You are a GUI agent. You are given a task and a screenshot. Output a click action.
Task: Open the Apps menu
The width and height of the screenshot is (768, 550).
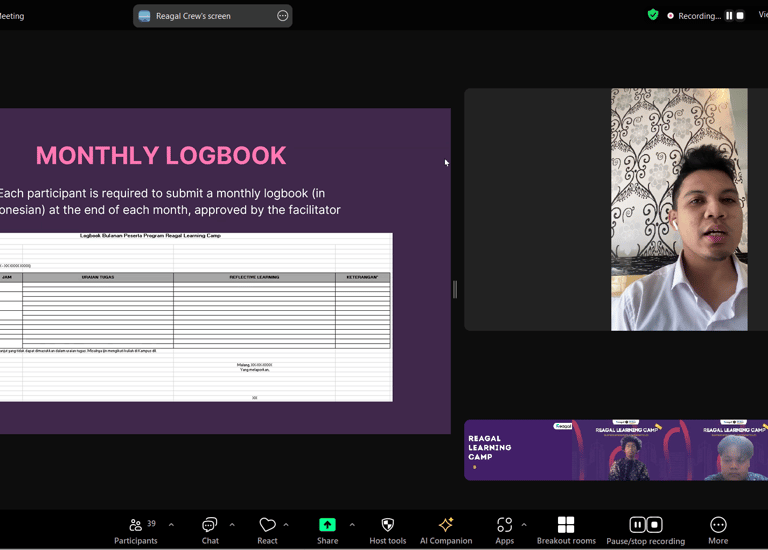504,531
